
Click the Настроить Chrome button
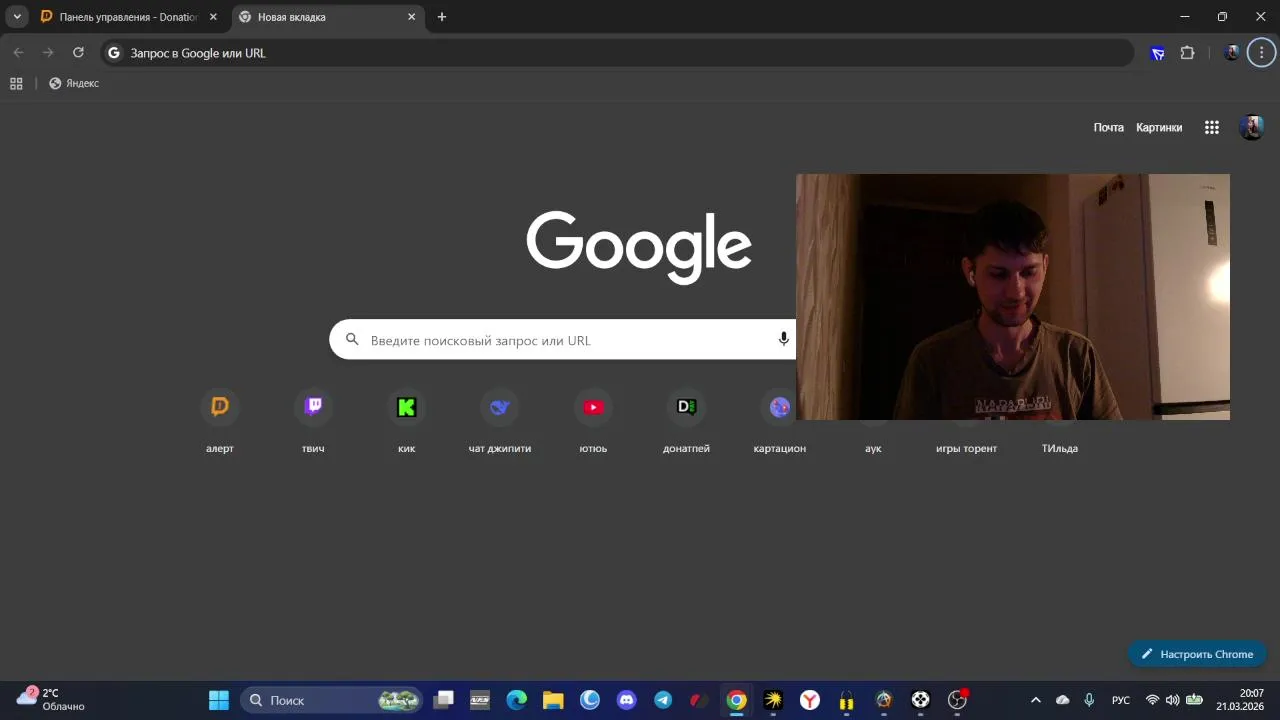pos(1197,654)
